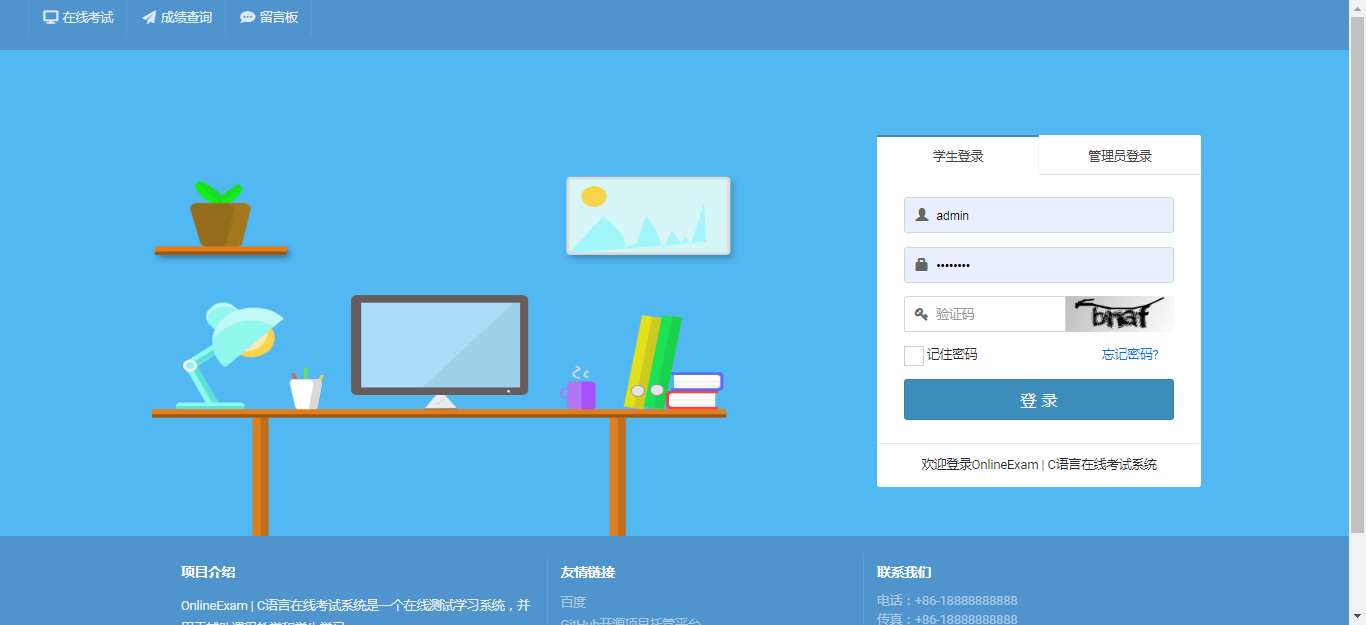Click the lock icon in the password field
The image size is (1366, 625).
point(921,265)
